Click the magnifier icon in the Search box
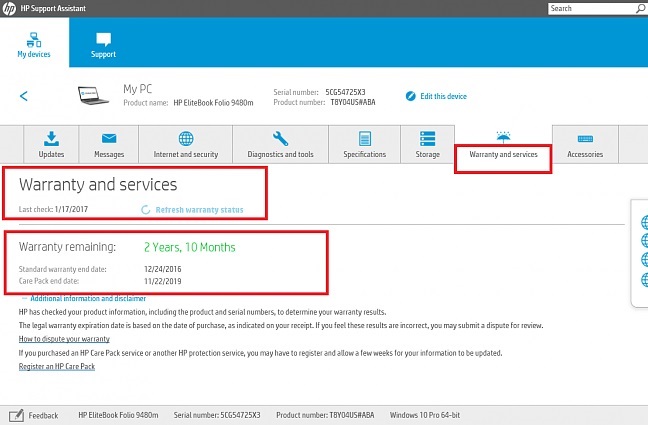648x425 pixels. (x=641, y=8)
